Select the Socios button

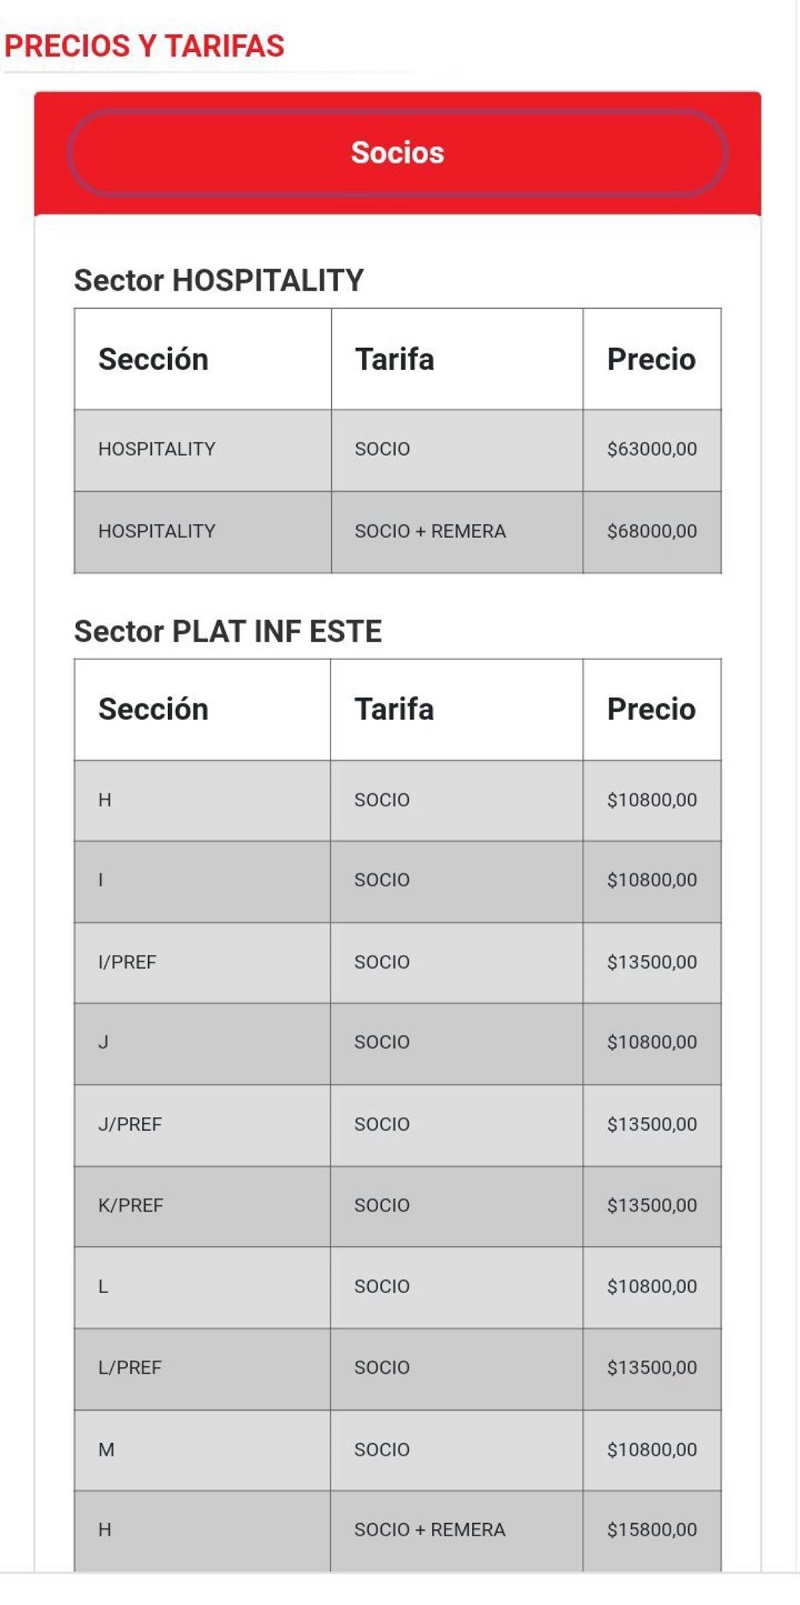tap(397, 153)
